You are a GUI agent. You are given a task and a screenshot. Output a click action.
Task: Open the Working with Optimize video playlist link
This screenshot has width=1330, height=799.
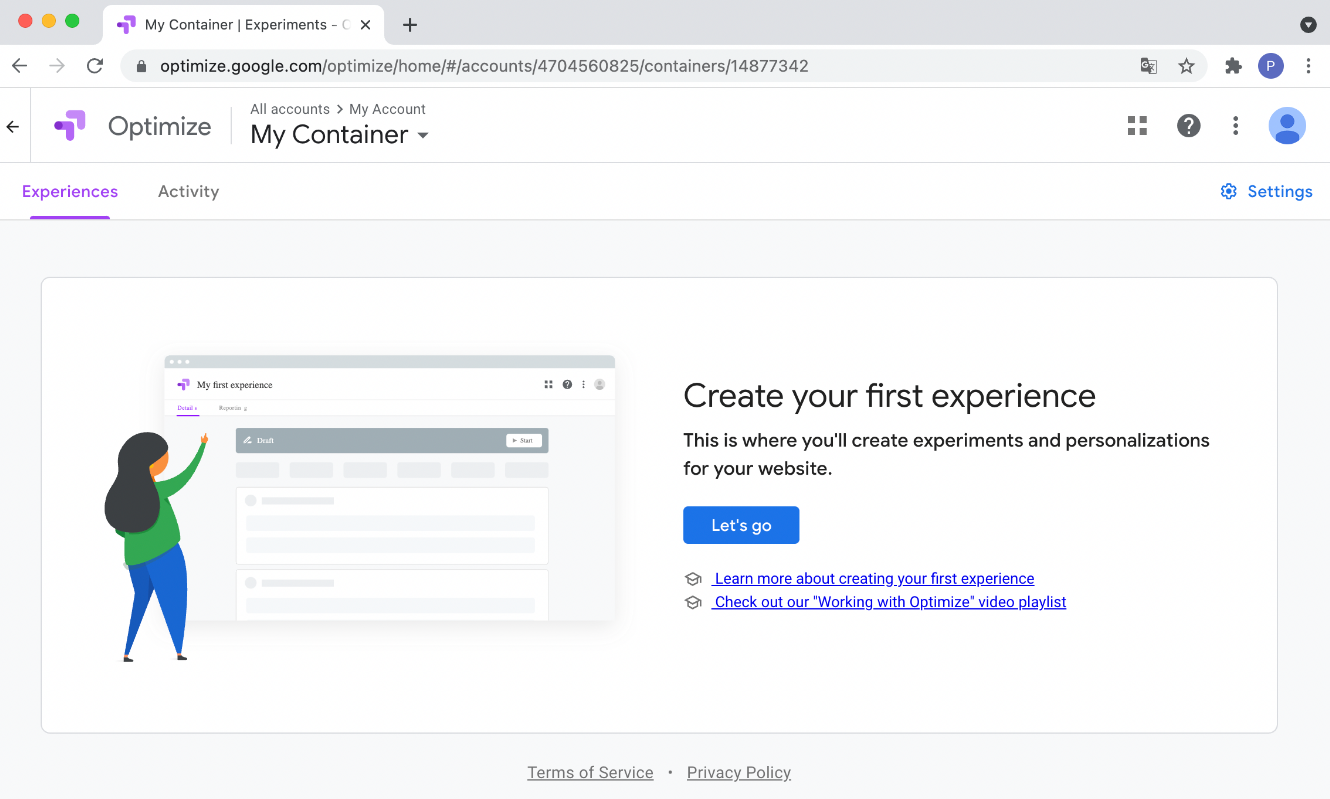(x=890, y=602)
